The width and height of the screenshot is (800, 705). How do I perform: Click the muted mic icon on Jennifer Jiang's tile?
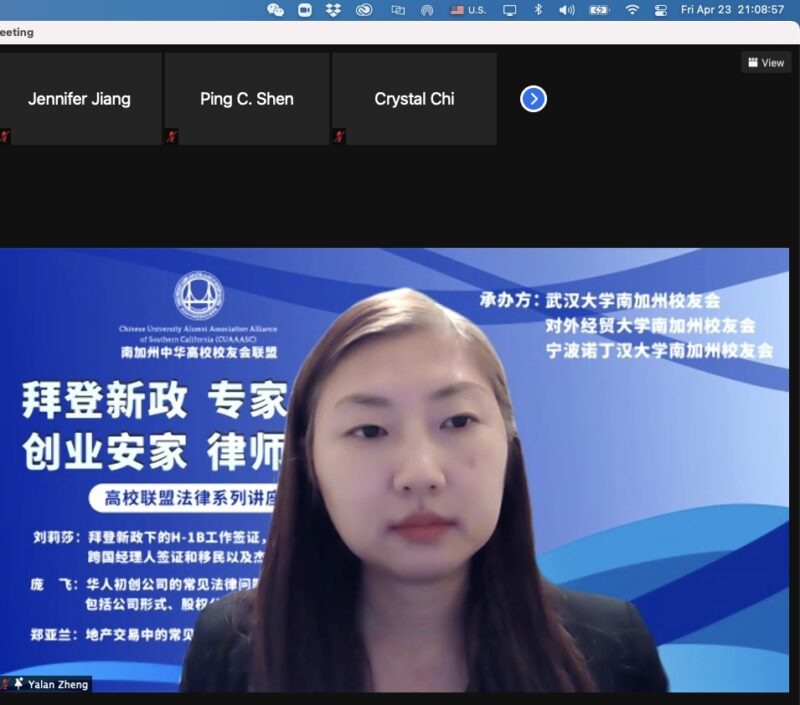5,136
